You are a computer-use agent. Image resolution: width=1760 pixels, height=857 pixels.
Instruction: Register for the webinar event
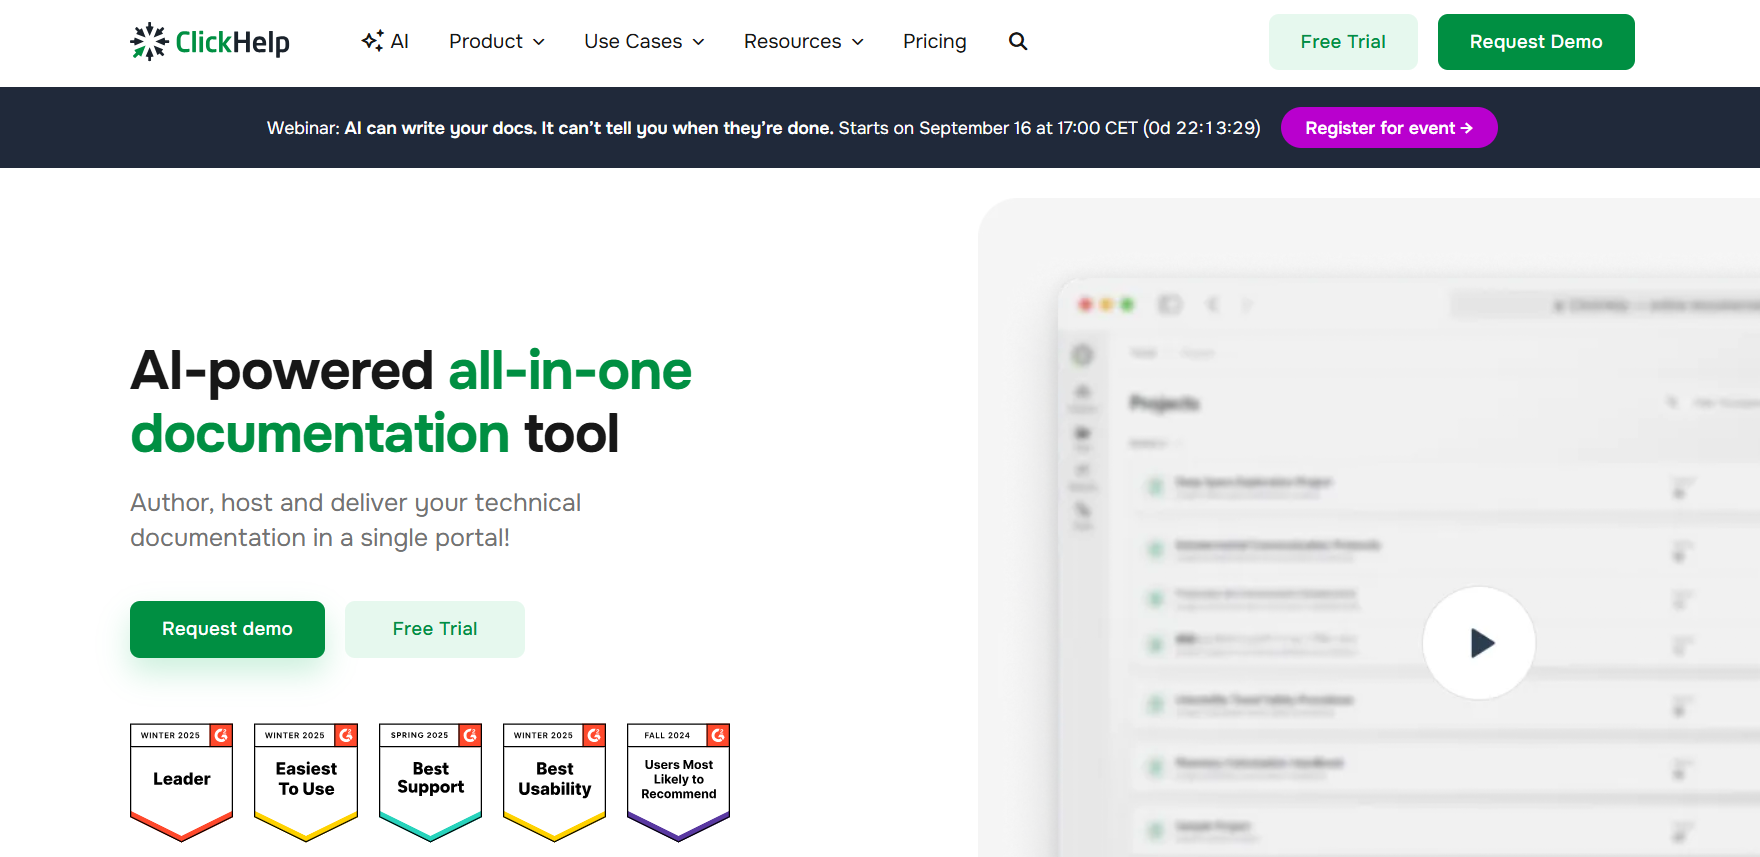(x=1389, y=128)
